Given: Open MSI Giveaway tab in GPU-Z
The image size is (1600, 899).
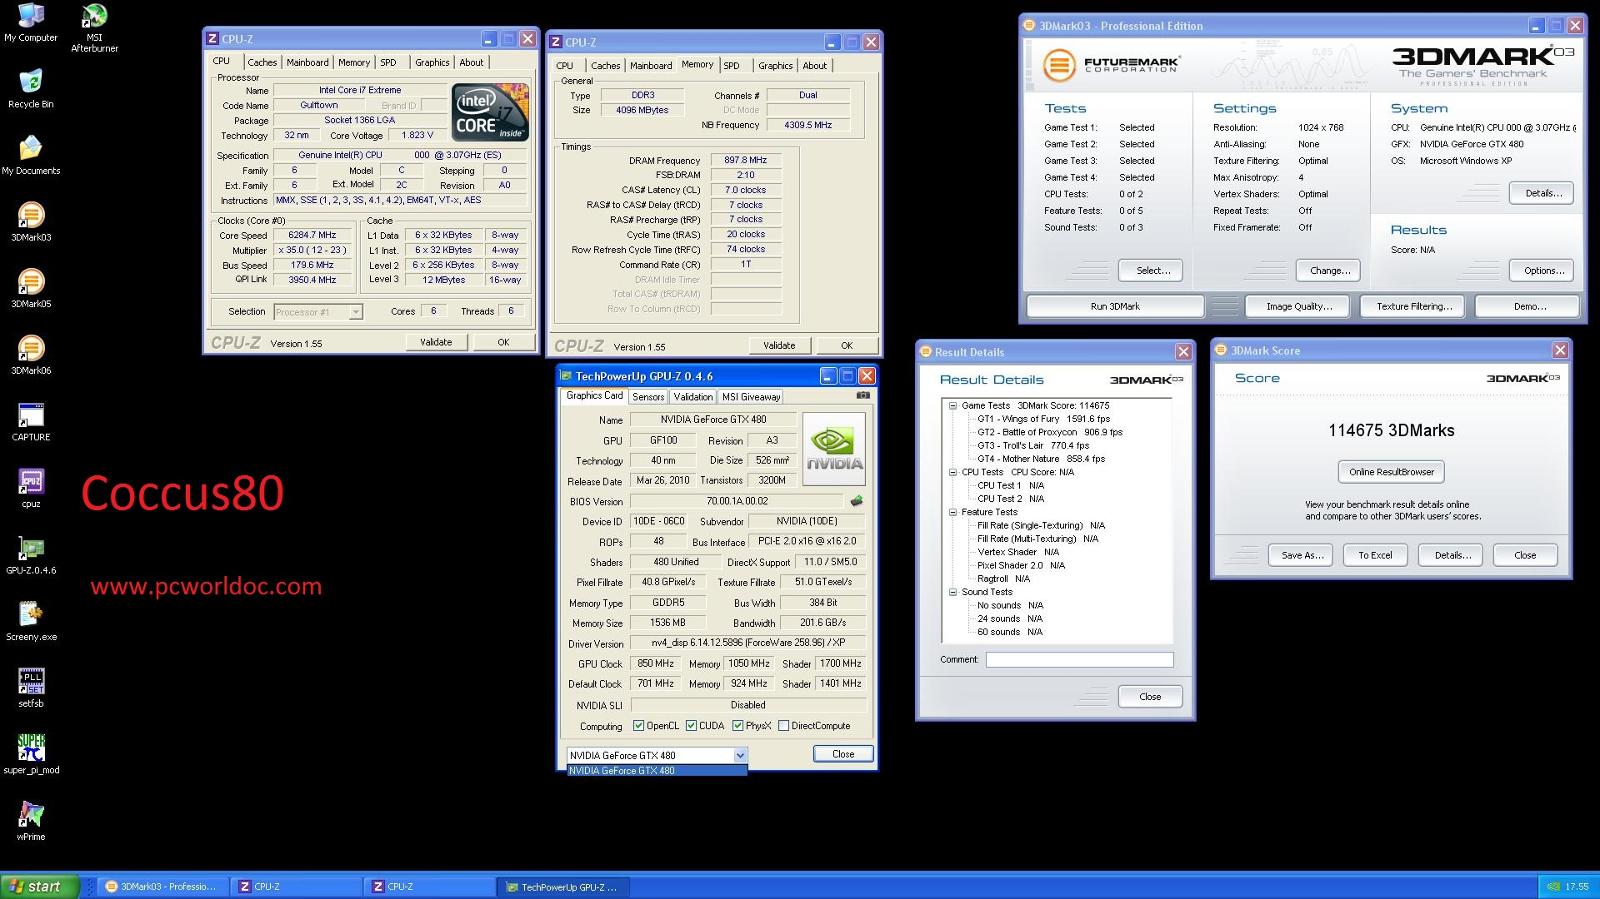Looking at the screenshot, I should tap(751, 397).
